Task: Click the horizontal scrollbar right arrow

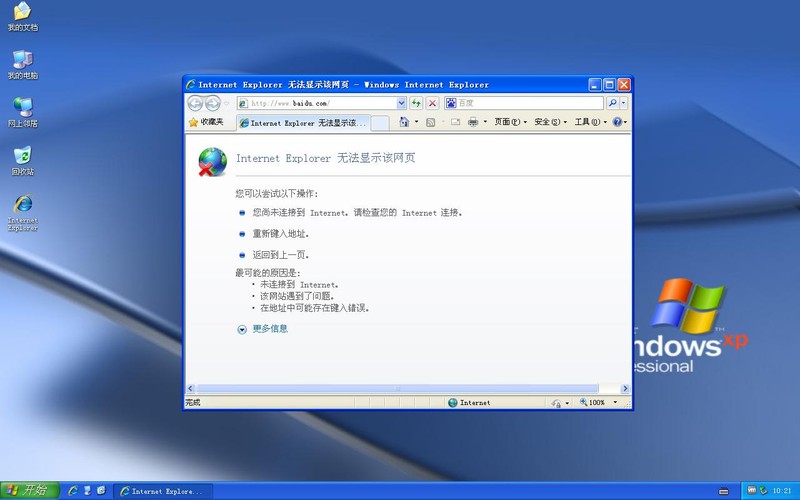Action: coord(625,389)
